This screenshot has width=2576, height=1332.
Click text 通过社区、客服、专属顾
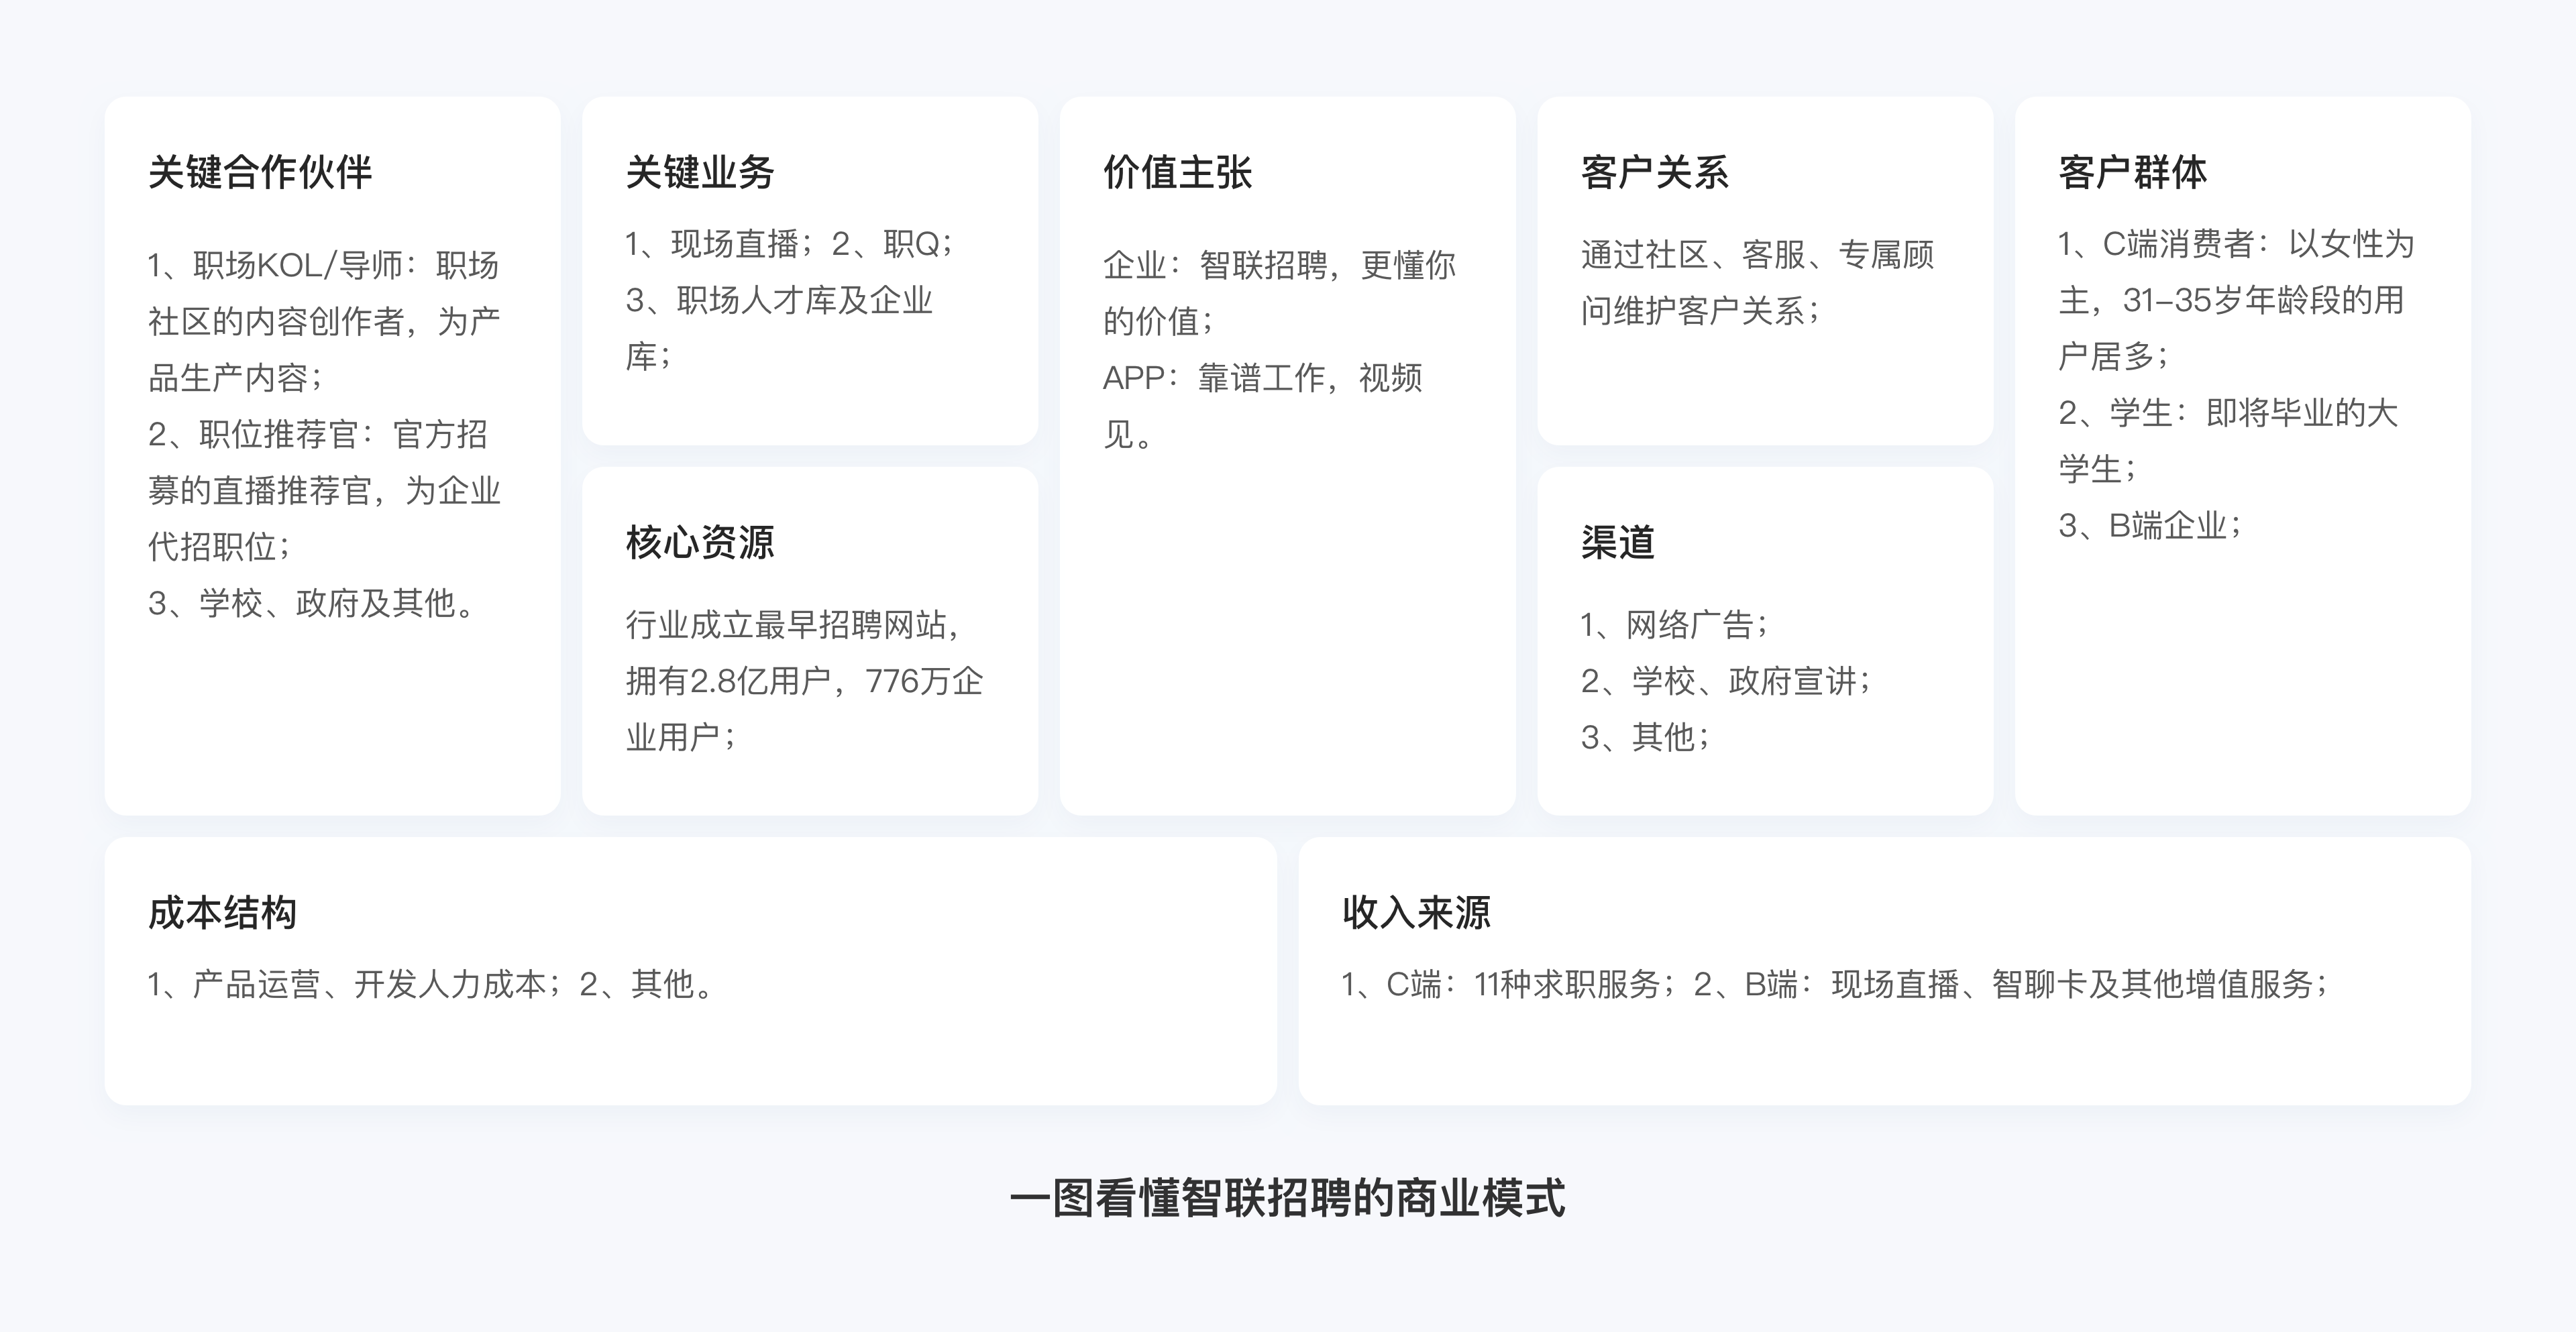click(x=1757, y=255)
